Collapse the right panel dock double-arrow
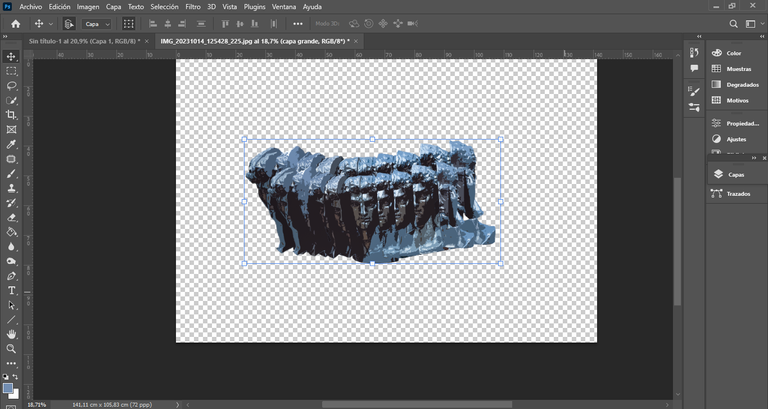This screenshot has height=409, width=768. click(x=762, y=36)
